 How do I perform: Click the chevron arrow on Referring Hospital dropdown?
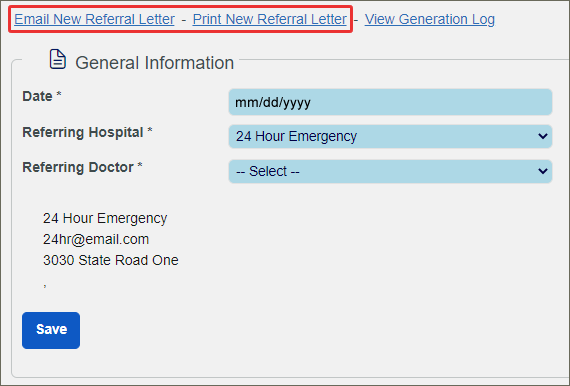pyautogui.click(x=543, y=136)
